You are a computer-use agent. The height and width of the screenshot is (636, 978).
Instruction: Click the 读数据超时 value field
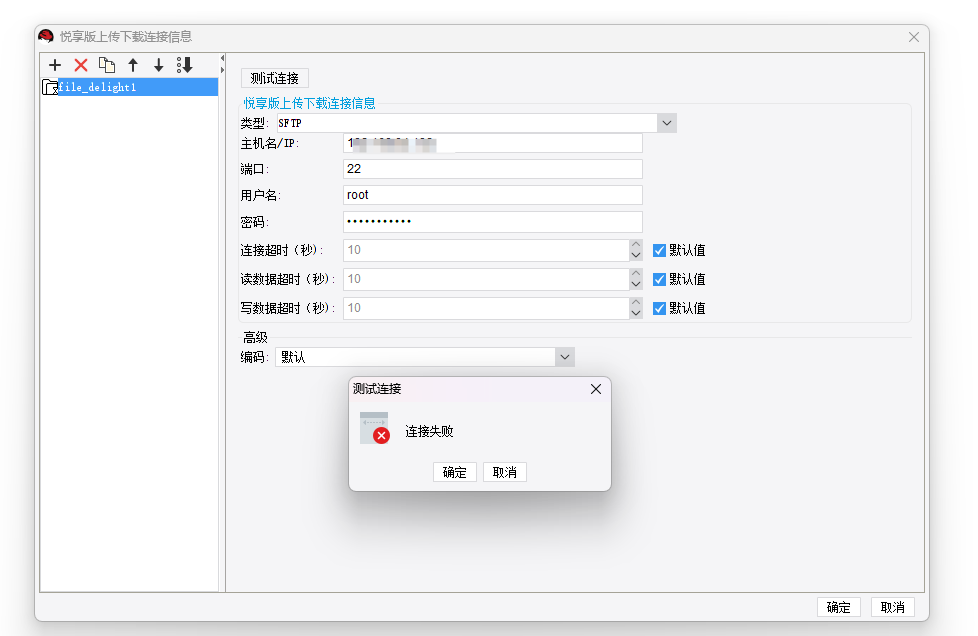(x=487, y=279)
